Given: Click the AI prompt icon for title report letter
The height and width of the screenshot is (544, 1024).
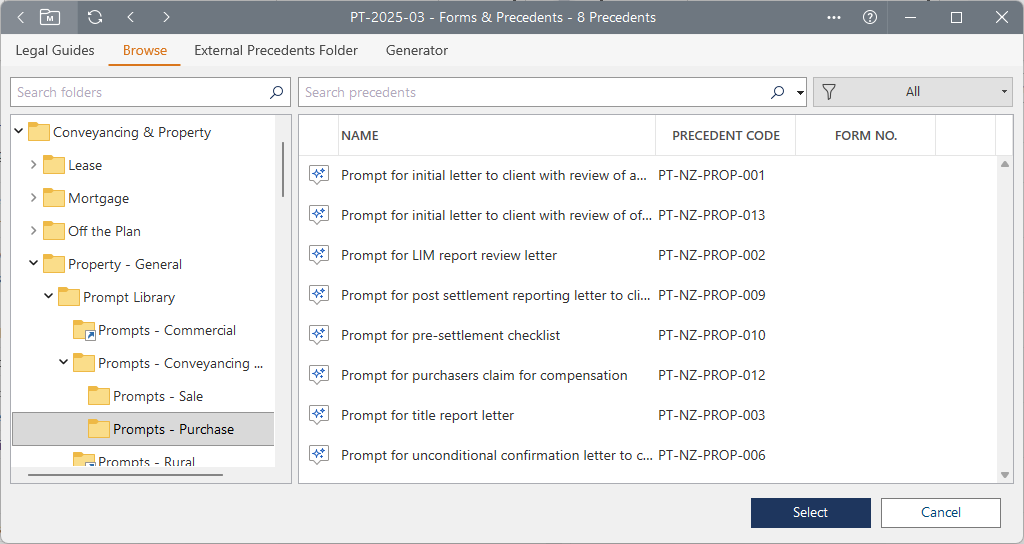Looking at the screenshot, I should pos(319,415).
